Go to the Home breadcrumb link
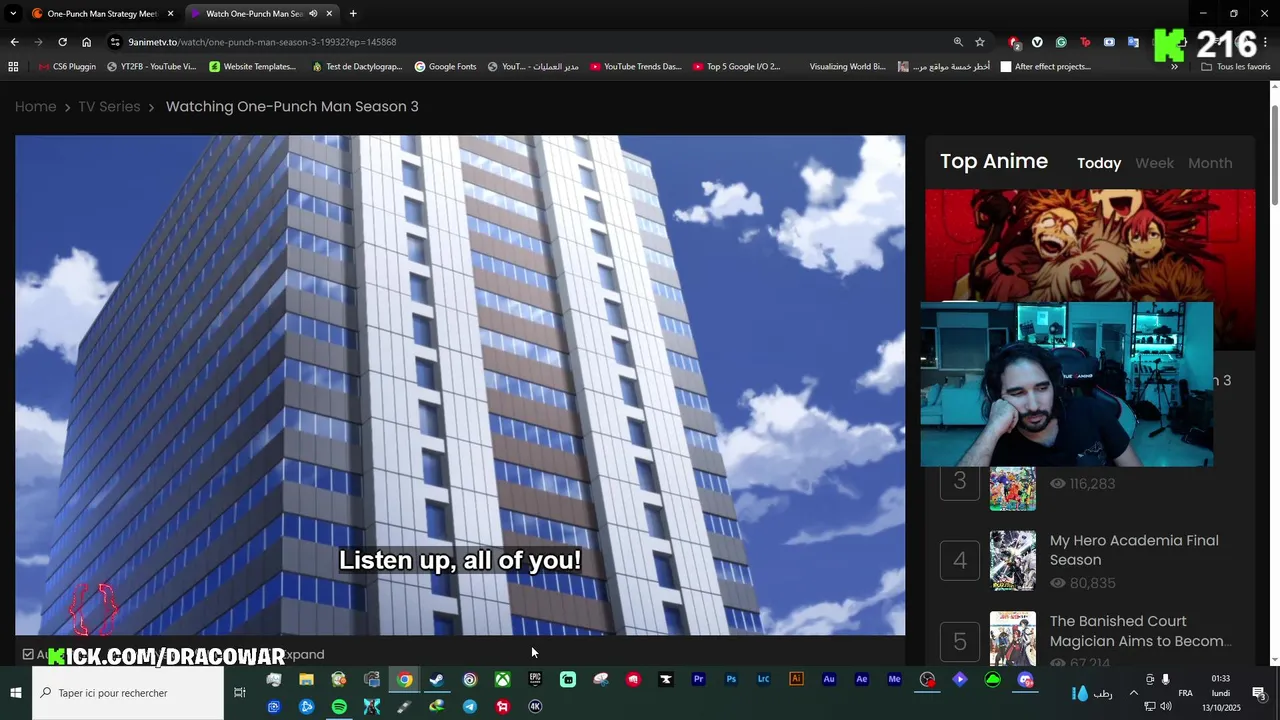Viewport: 1280px width, 720px height. [x=35, y=106]
